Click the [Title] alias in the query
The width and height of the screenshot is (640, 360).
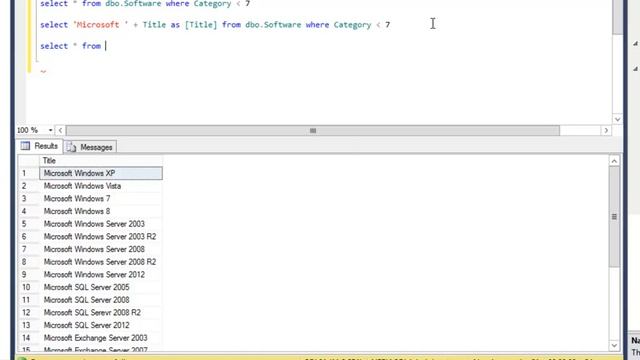[x=201, y=24]
